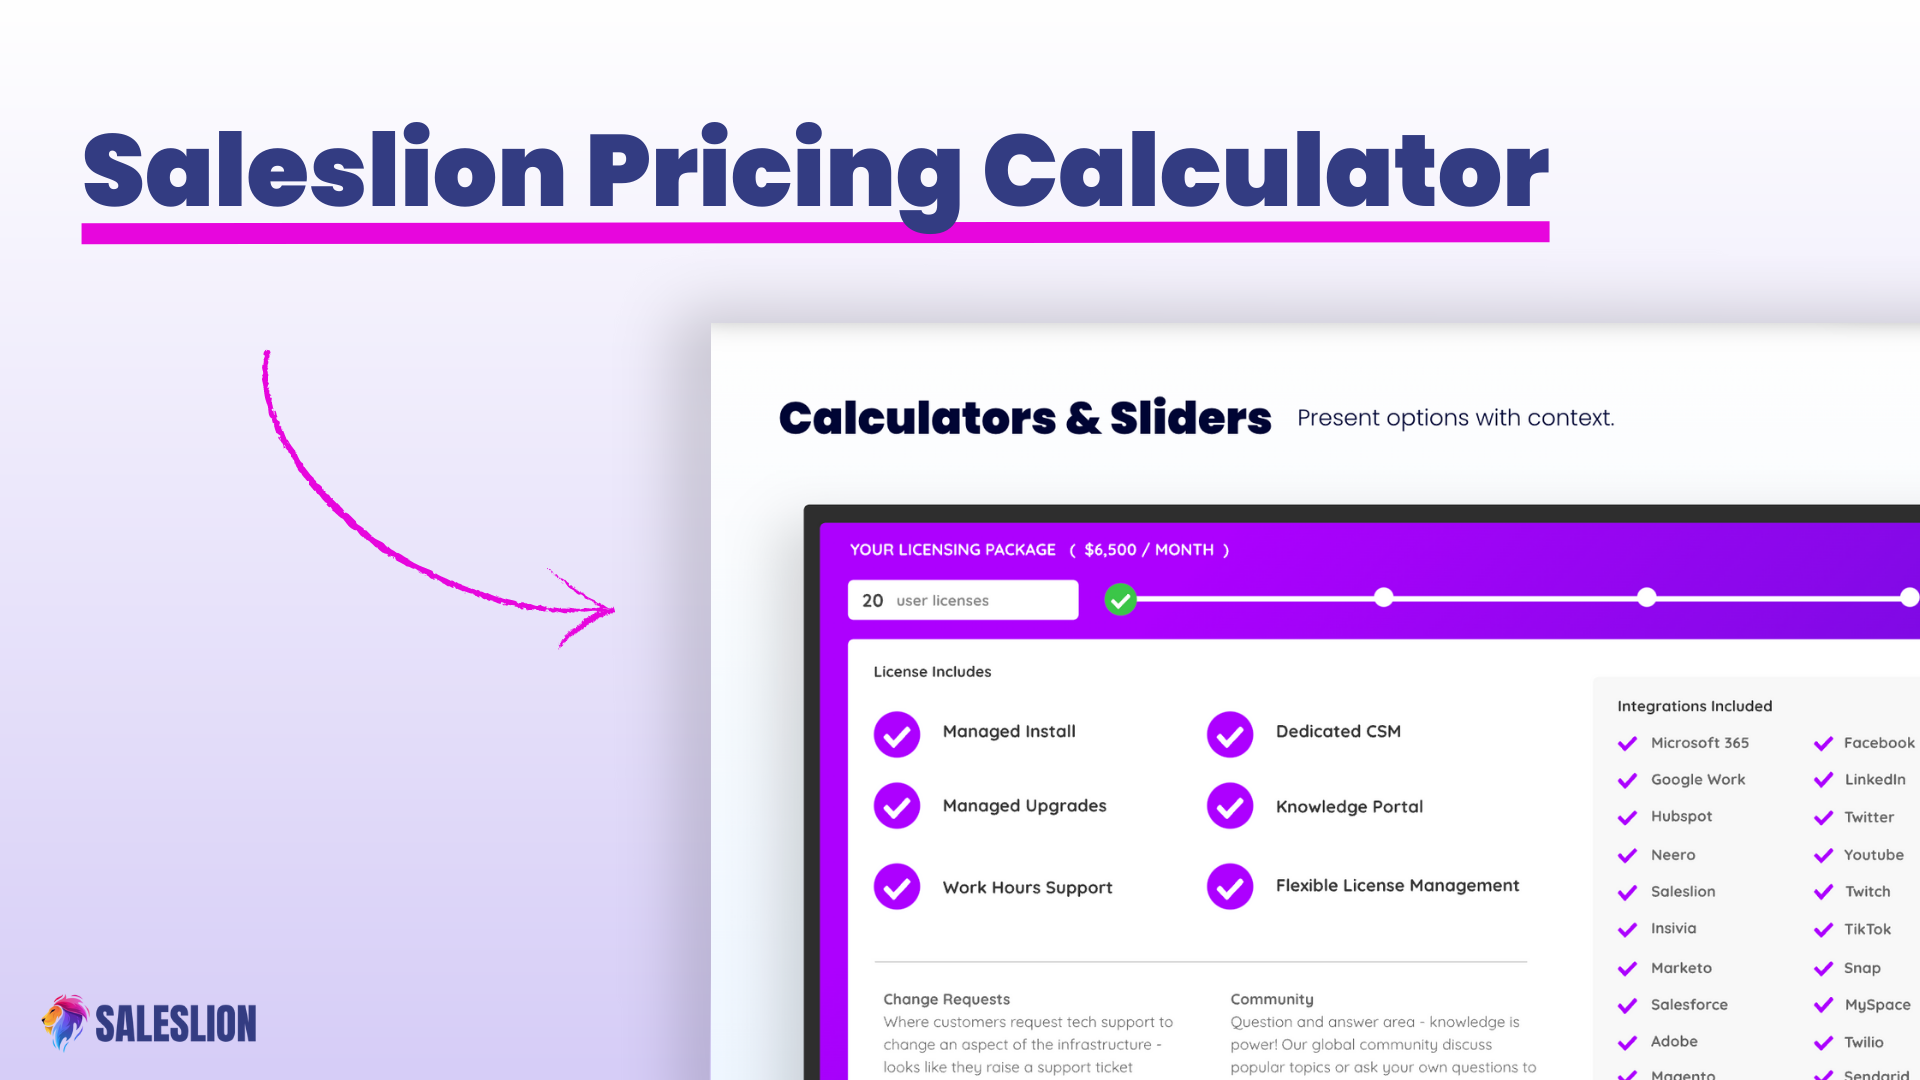The image size is (1920, 1080).
Task: Click the Work Hours Support checkmark icon
Action: [x=895, y=885]
